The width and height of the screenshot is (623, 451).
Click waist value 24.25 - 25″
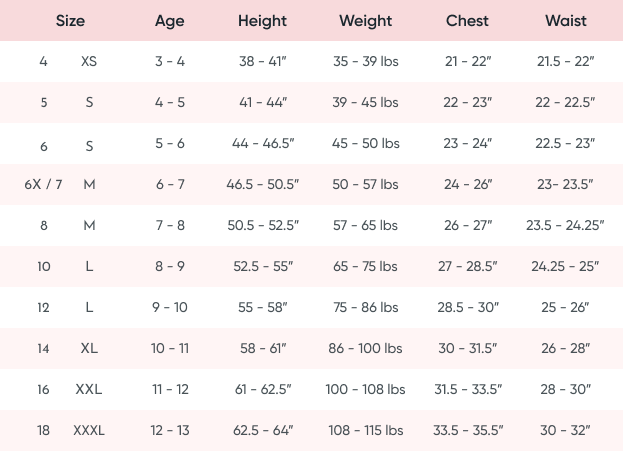(x=566, y=267)
